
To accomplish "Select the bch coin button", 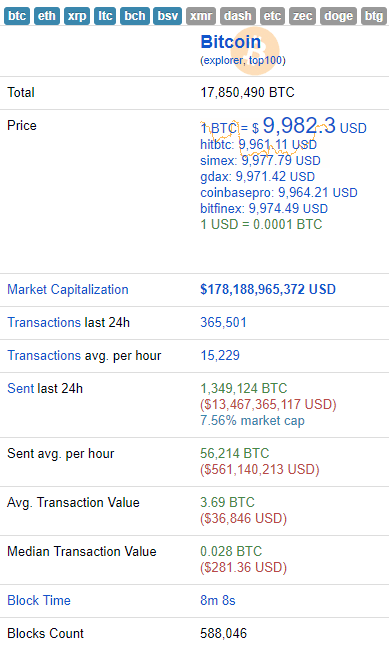I will pyautogui.click(x=135, y=16).
